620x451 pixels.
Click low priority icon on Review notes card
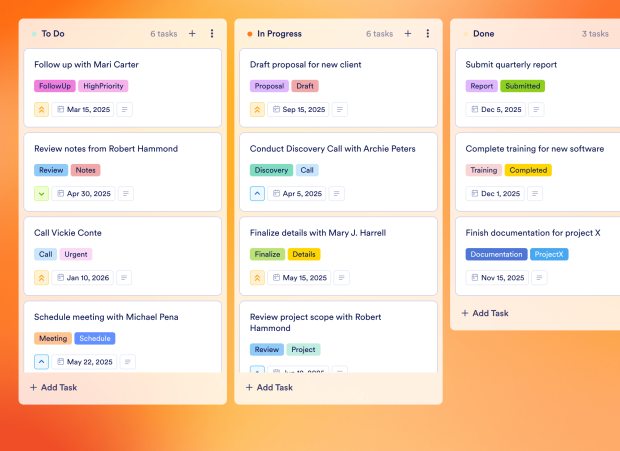pos(42,193)
